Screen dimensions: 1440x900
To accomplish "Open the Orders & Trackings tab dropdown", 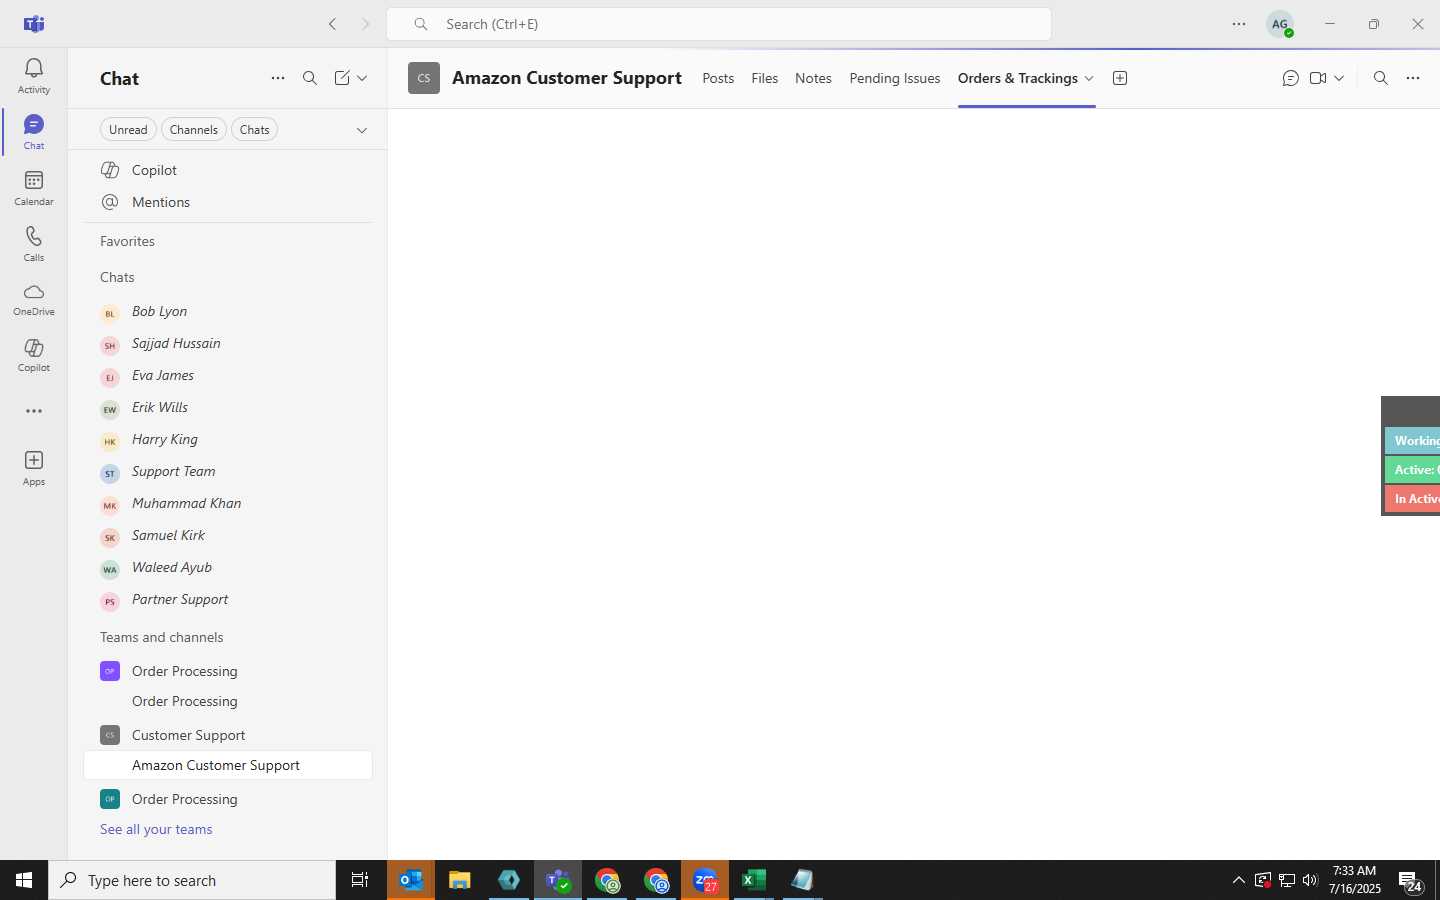I will (1089, 78).
